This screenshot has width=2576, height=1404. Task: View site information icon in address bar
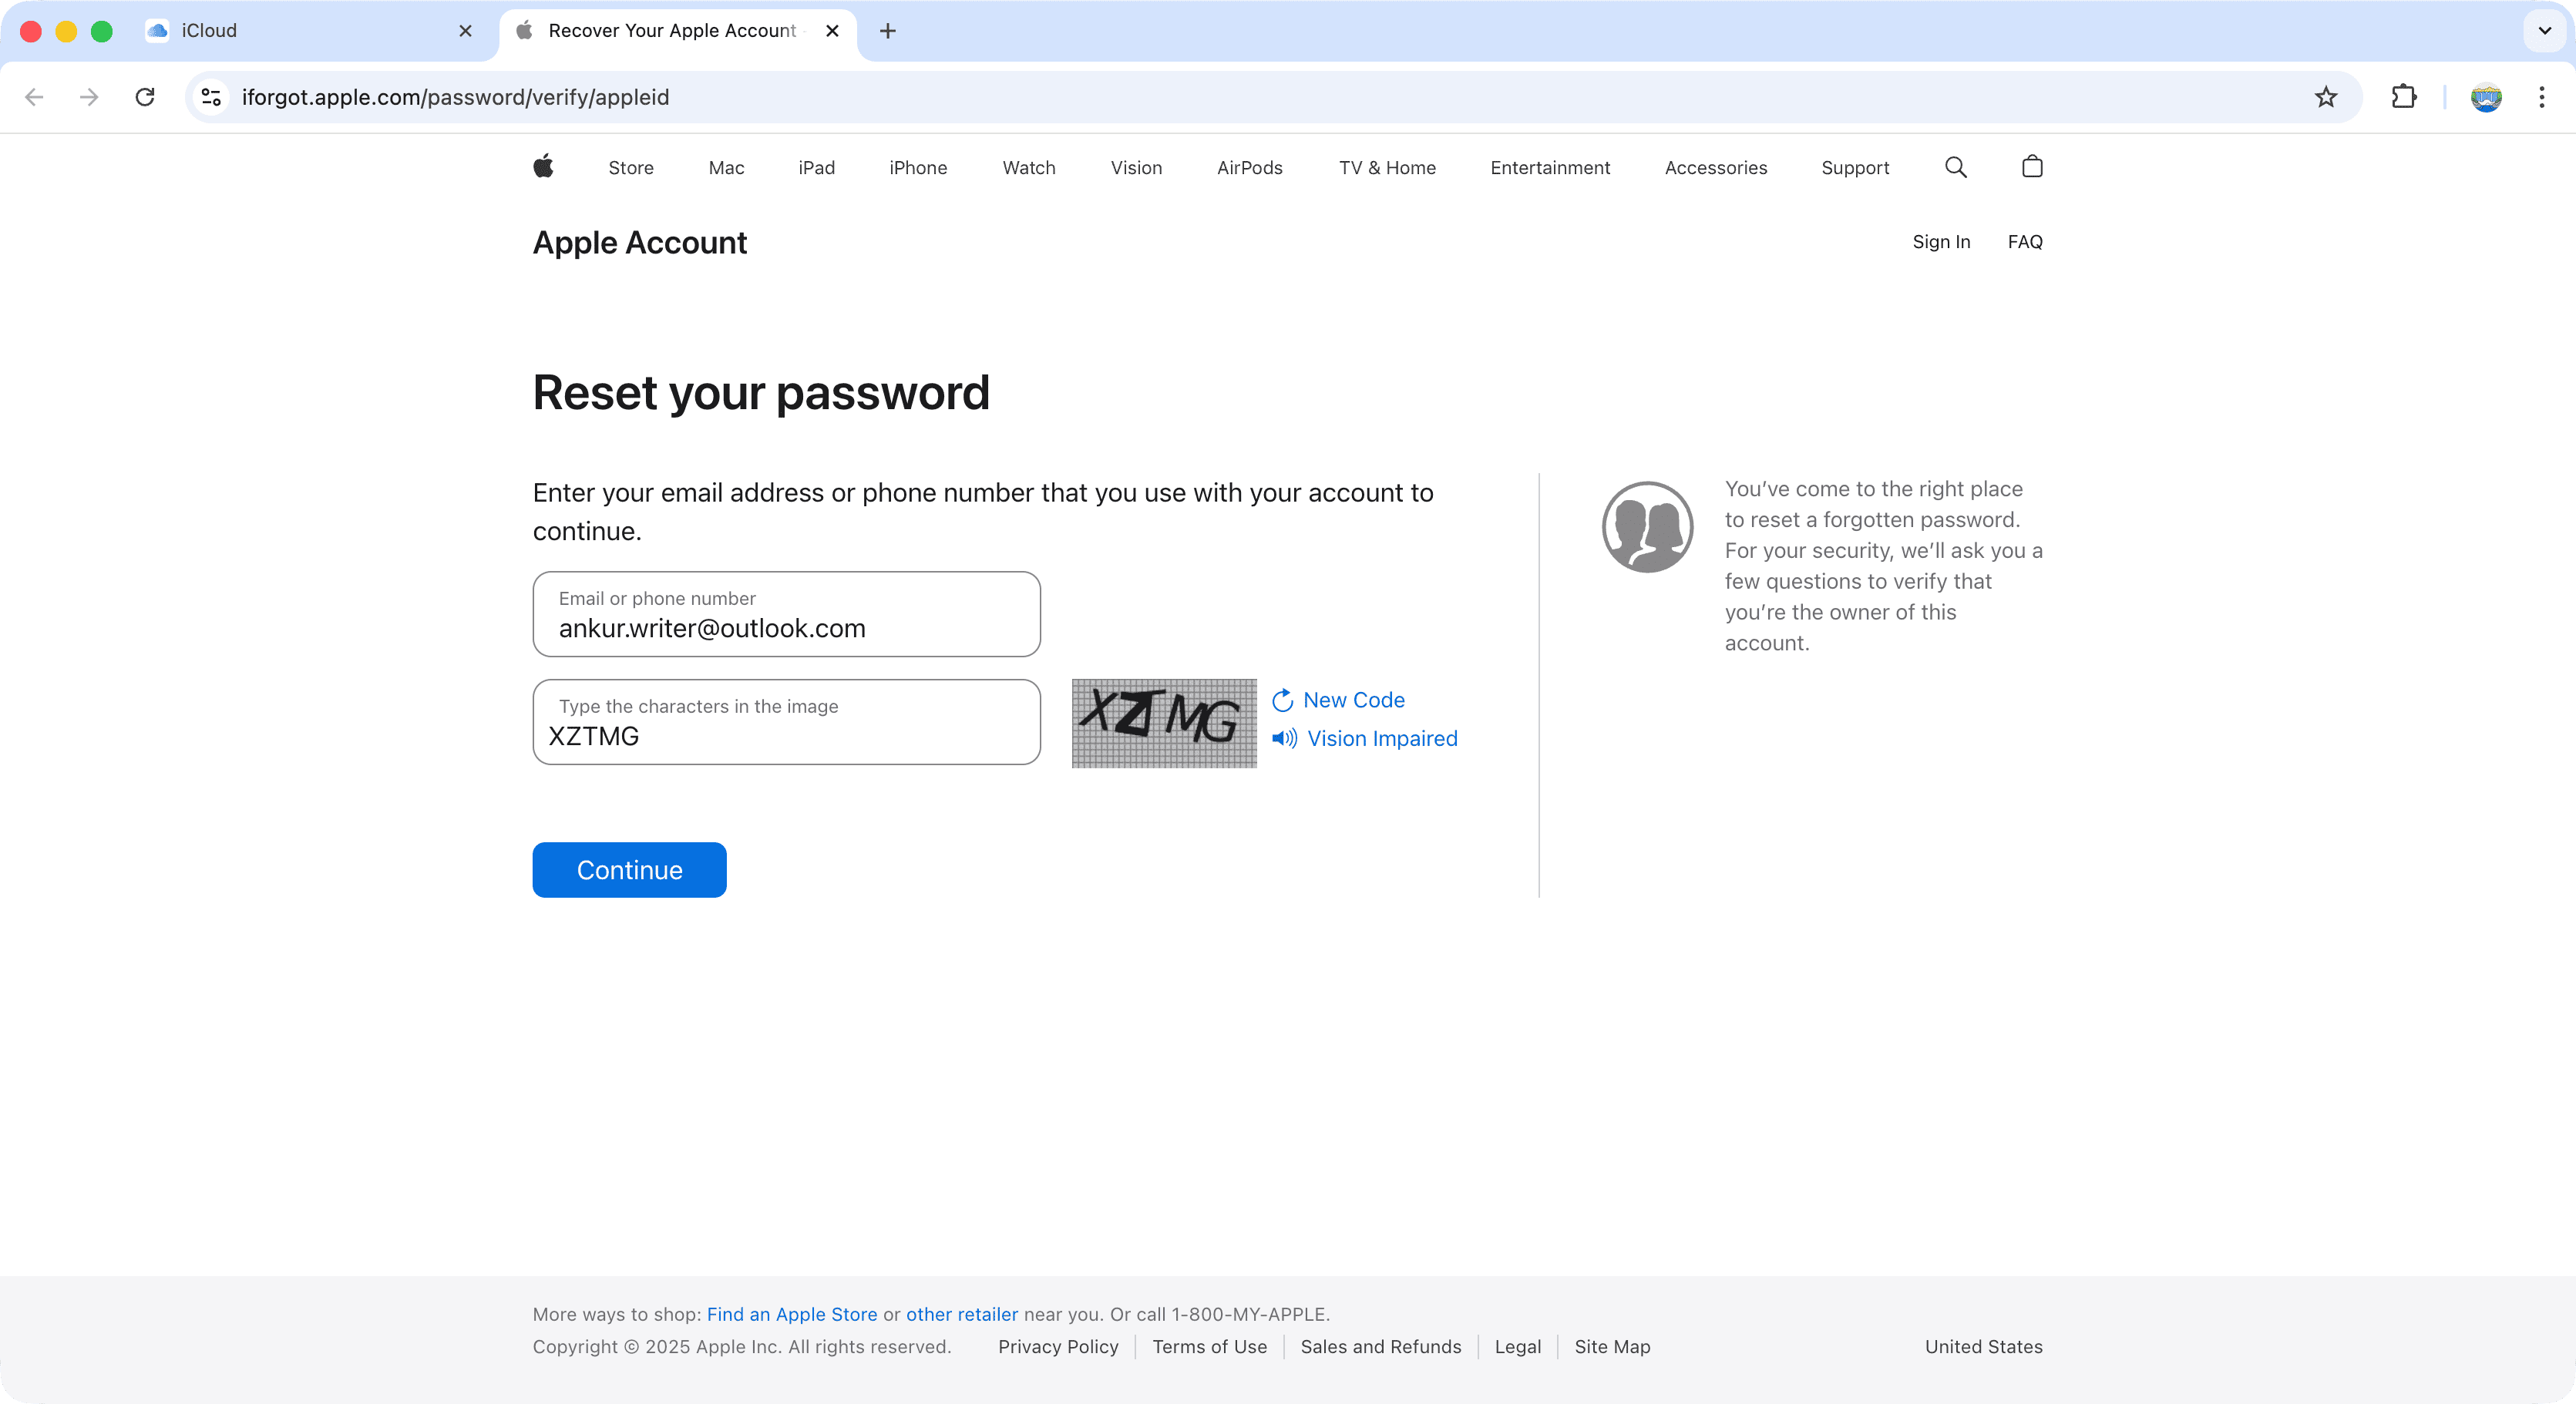[x=211, y=97]
